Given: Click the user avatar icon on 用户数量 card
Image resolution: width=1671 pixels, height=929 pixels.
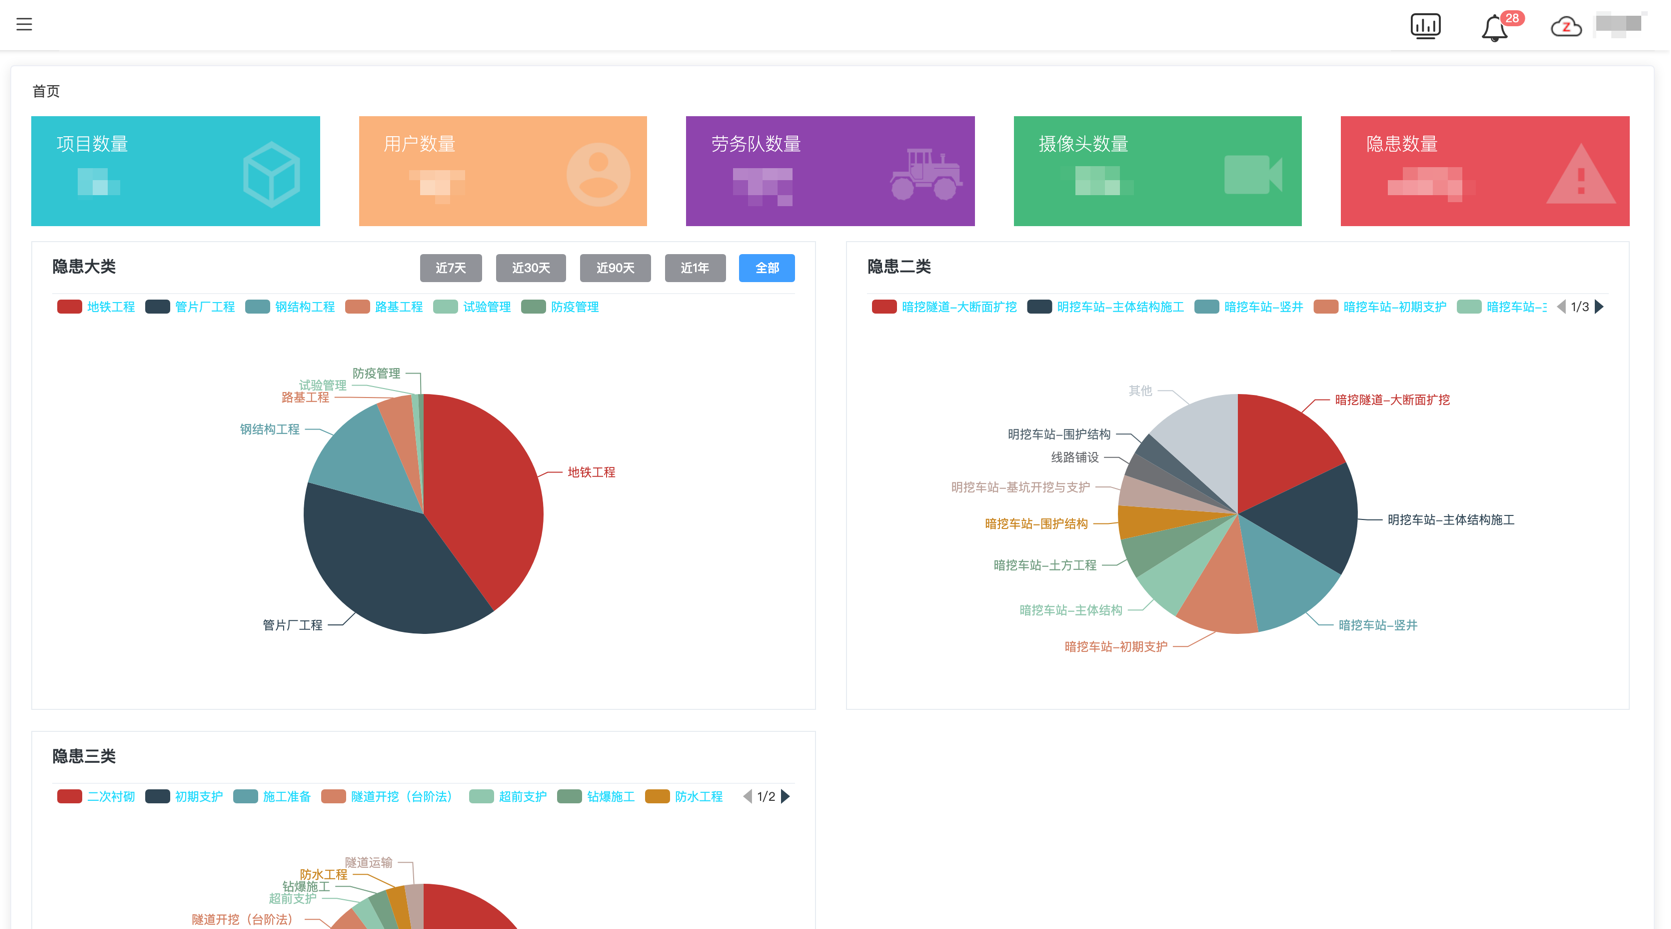Looking at the screenshot, I should pos(598,175).
